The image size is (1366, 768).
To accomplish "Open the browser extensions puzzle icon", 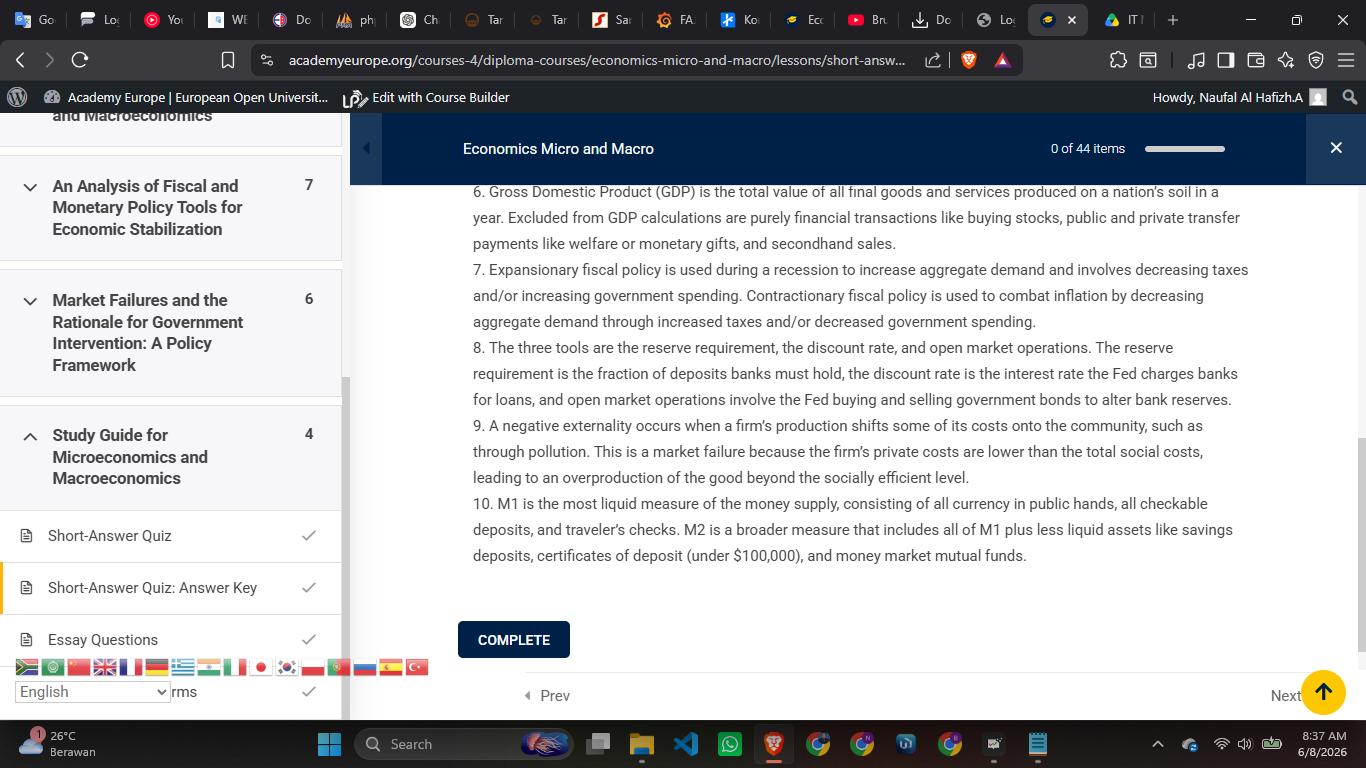I will pyautogui.click(x=1118, y=60).
